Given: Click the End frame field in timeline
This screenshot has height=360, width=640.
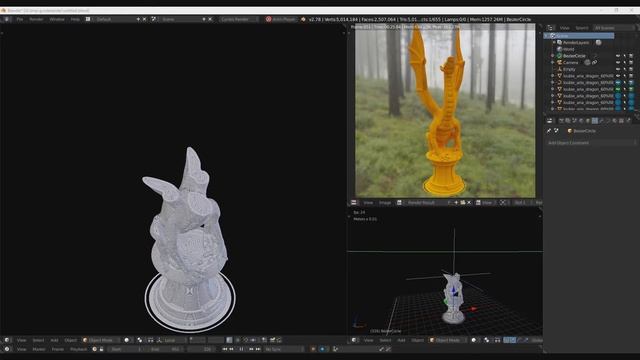Looking at the screenshot, I should click(x=164, y=349).
